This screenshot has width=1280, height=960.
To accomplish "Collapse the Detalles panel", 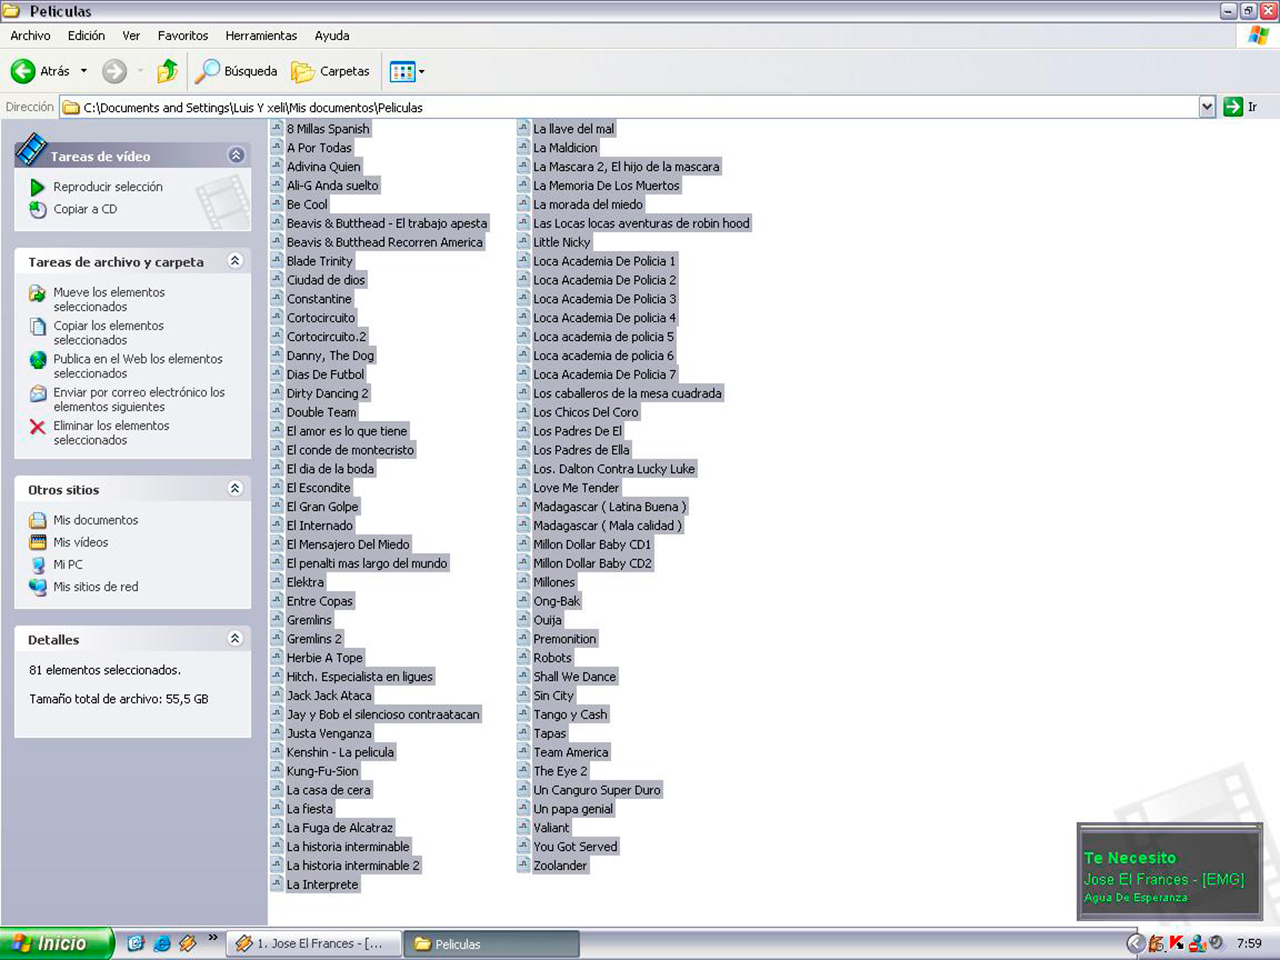I will pyautogui.click(x=235, y=639).
